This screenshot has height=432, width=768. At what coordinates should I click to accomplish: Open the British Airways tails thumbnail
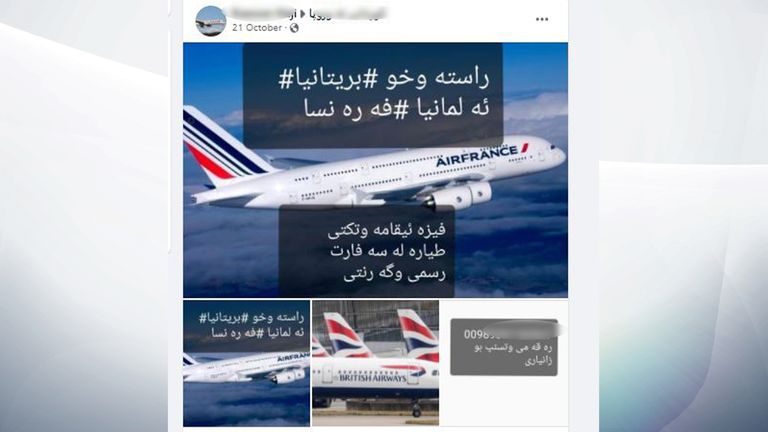tap(376, 363)
